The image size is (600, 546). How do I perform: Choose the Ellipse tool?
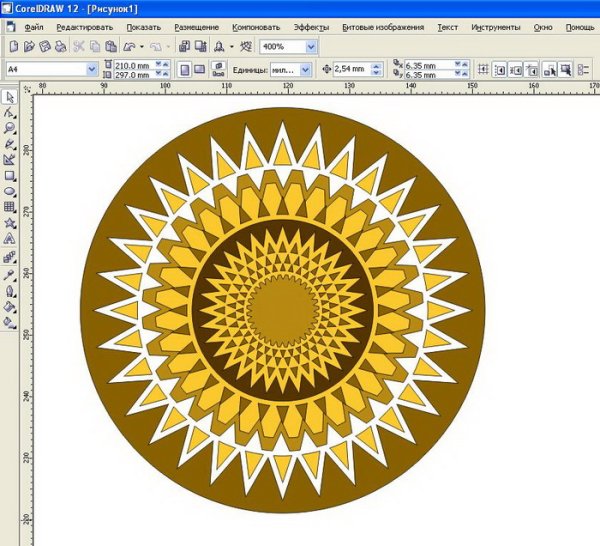coord(9,191)
